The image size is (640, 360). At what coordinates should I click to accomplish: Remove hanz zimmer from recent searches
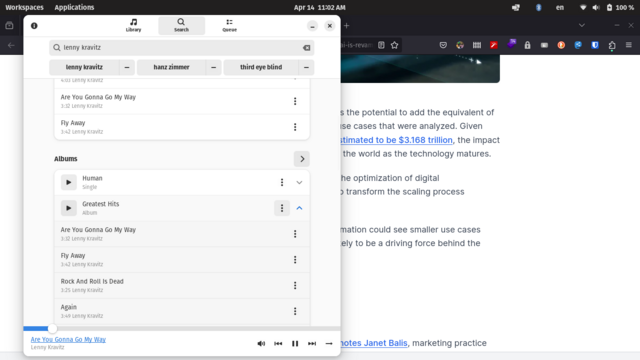pos(213,67)
